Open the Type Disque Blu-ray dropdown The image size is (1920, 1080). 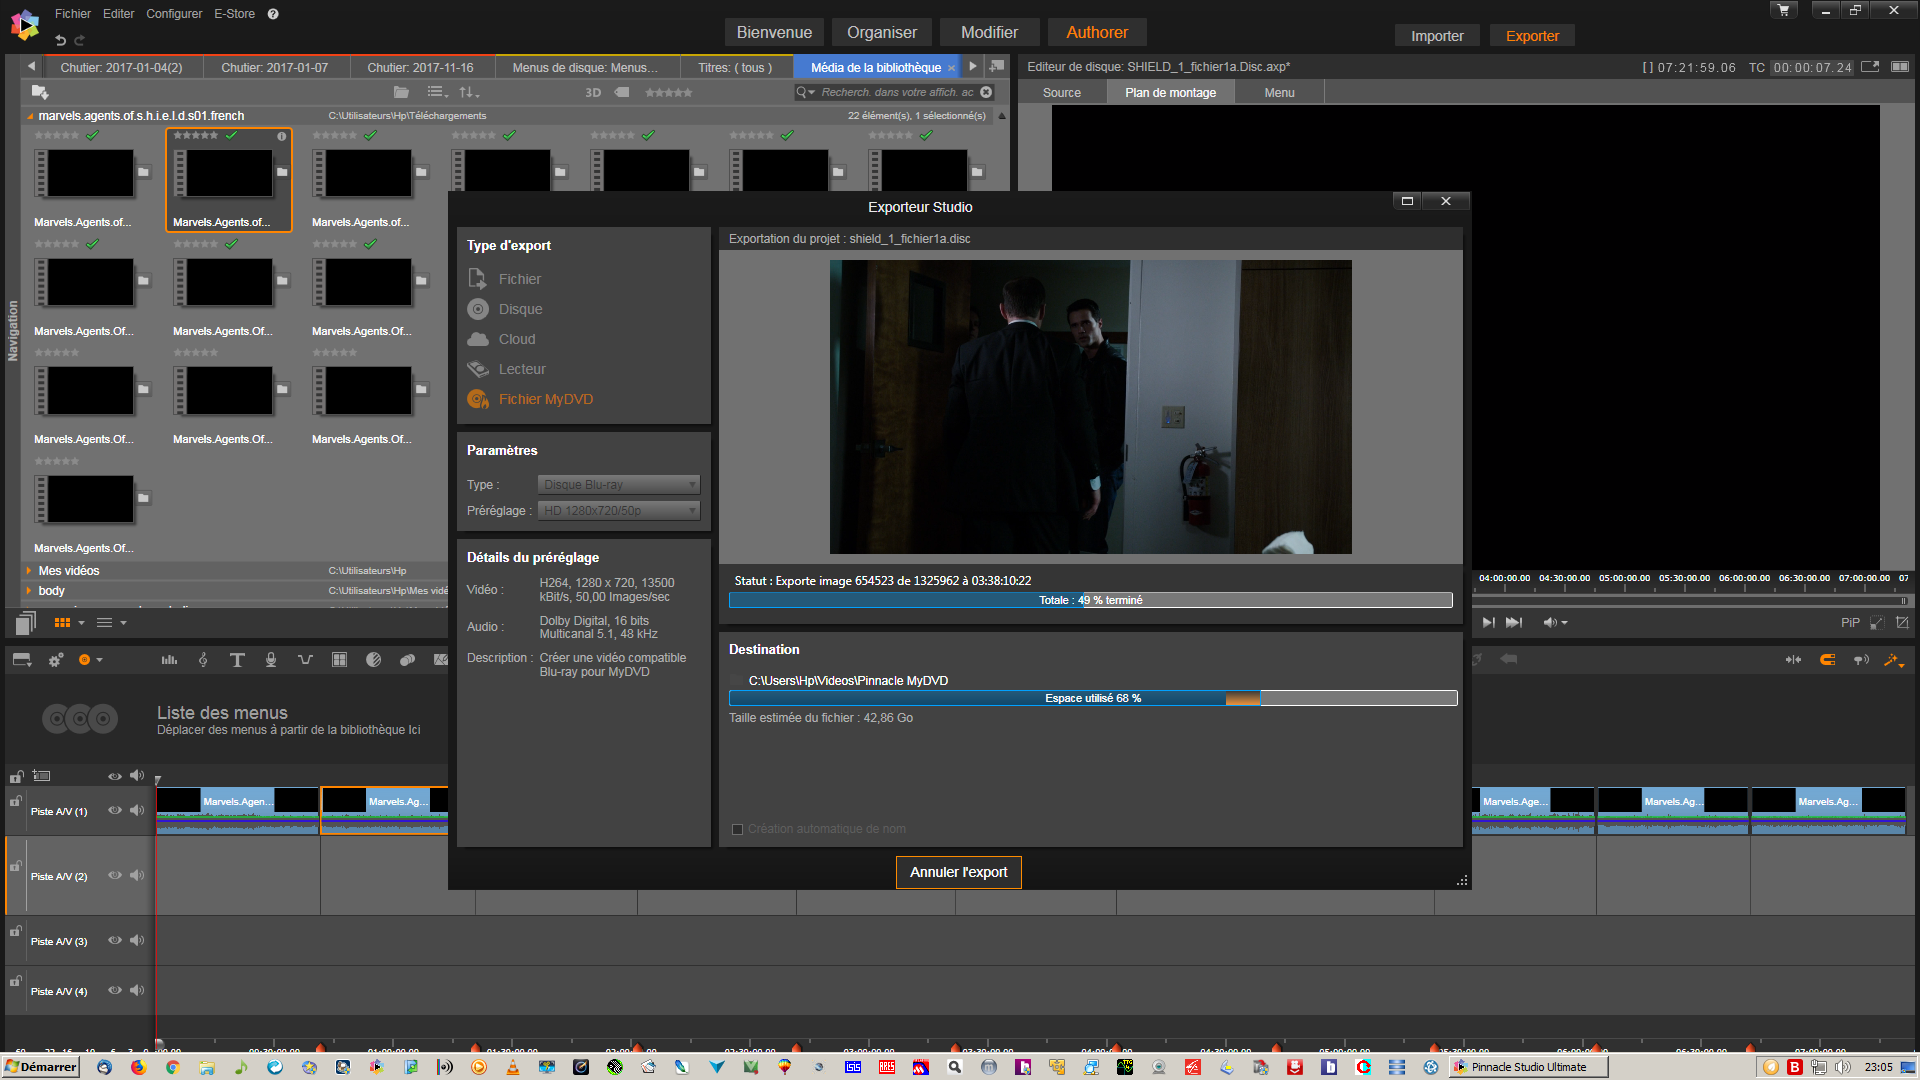[x=619, y=485]
